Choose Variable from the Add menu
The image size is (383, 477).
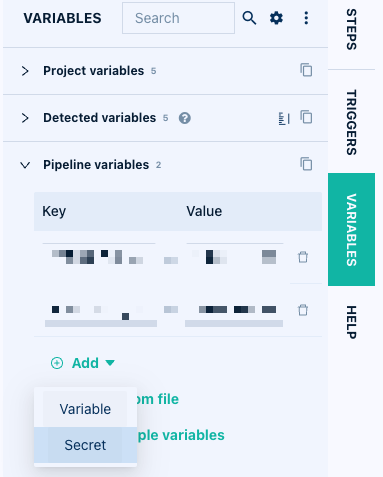tap(85, 409)
